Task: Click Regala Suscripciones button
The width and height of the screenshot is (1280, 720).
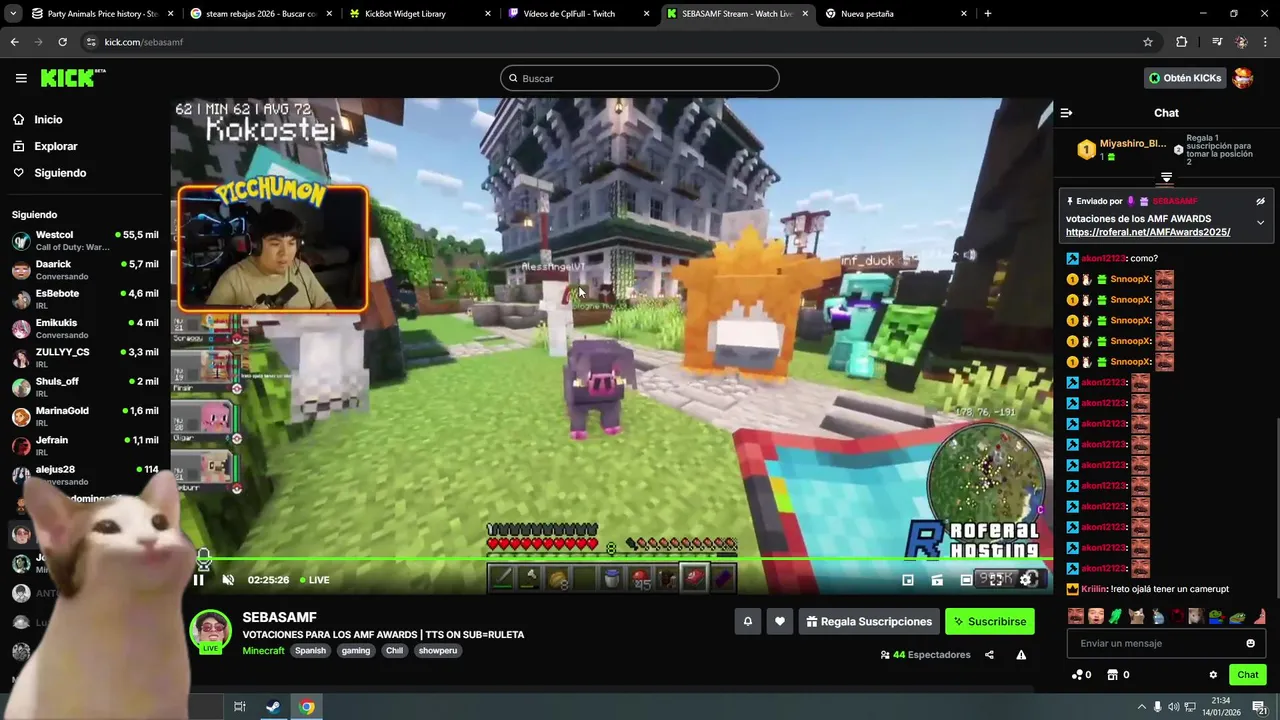Action: pos(869,621)
